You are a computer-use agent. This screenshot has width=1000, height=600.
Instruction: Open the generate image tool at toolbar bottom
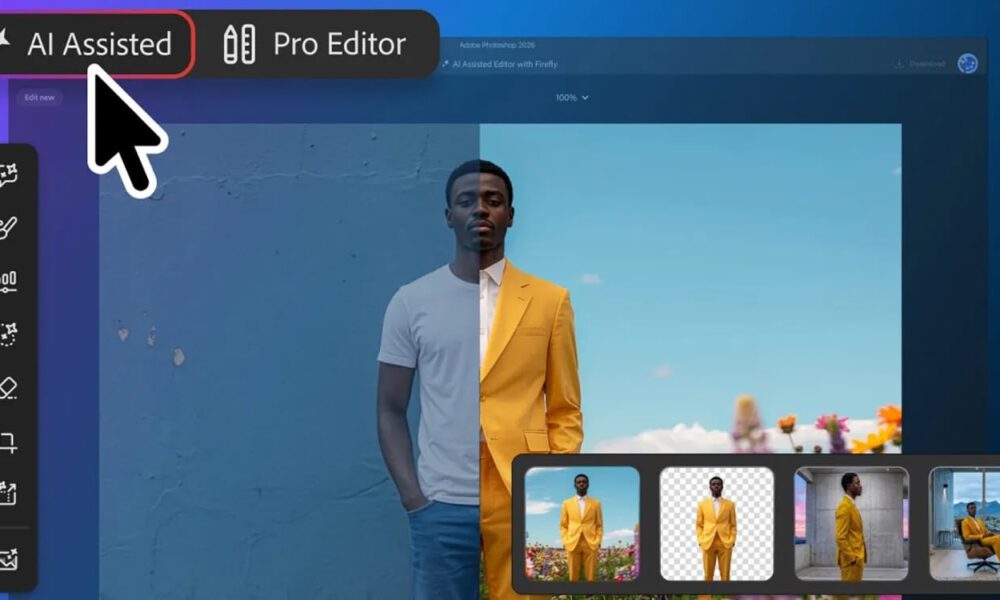[9, 559]
